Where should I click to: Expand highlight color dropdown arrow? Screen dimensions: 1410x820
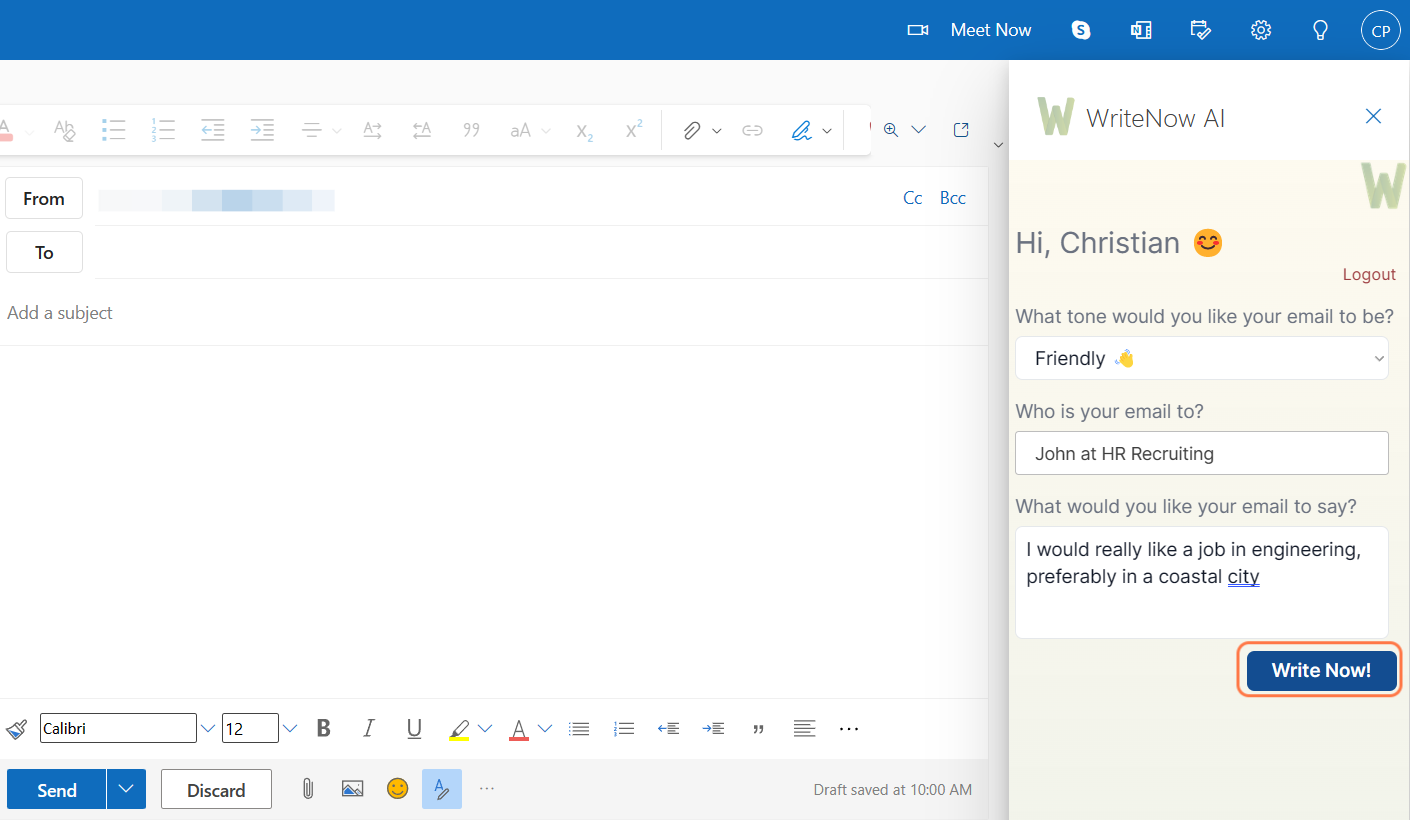pyautogui.click(x=485, y=729)
